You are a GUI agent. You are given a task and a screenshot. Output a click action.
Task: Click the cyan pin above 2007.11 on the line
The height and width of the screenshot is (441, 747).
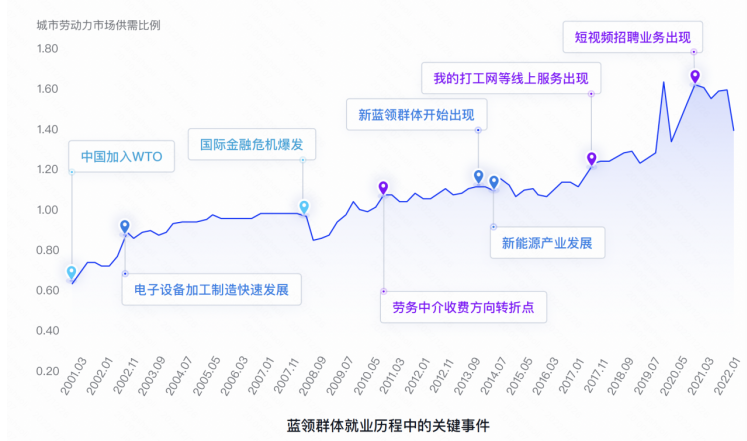click(x=304, y=207)
